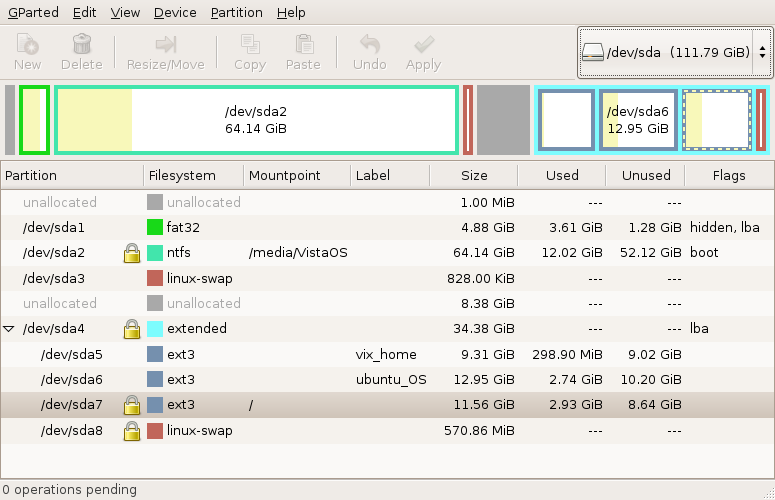Click the red linux-swap swatch for /dev/sda3
Viewport: 775px width, 500px height.
coord(155,278)
